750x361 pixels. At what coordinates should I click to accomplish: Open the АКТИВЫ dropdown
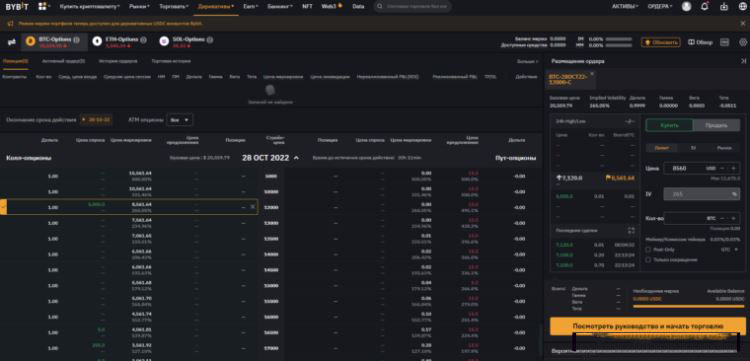pos(626,7)
